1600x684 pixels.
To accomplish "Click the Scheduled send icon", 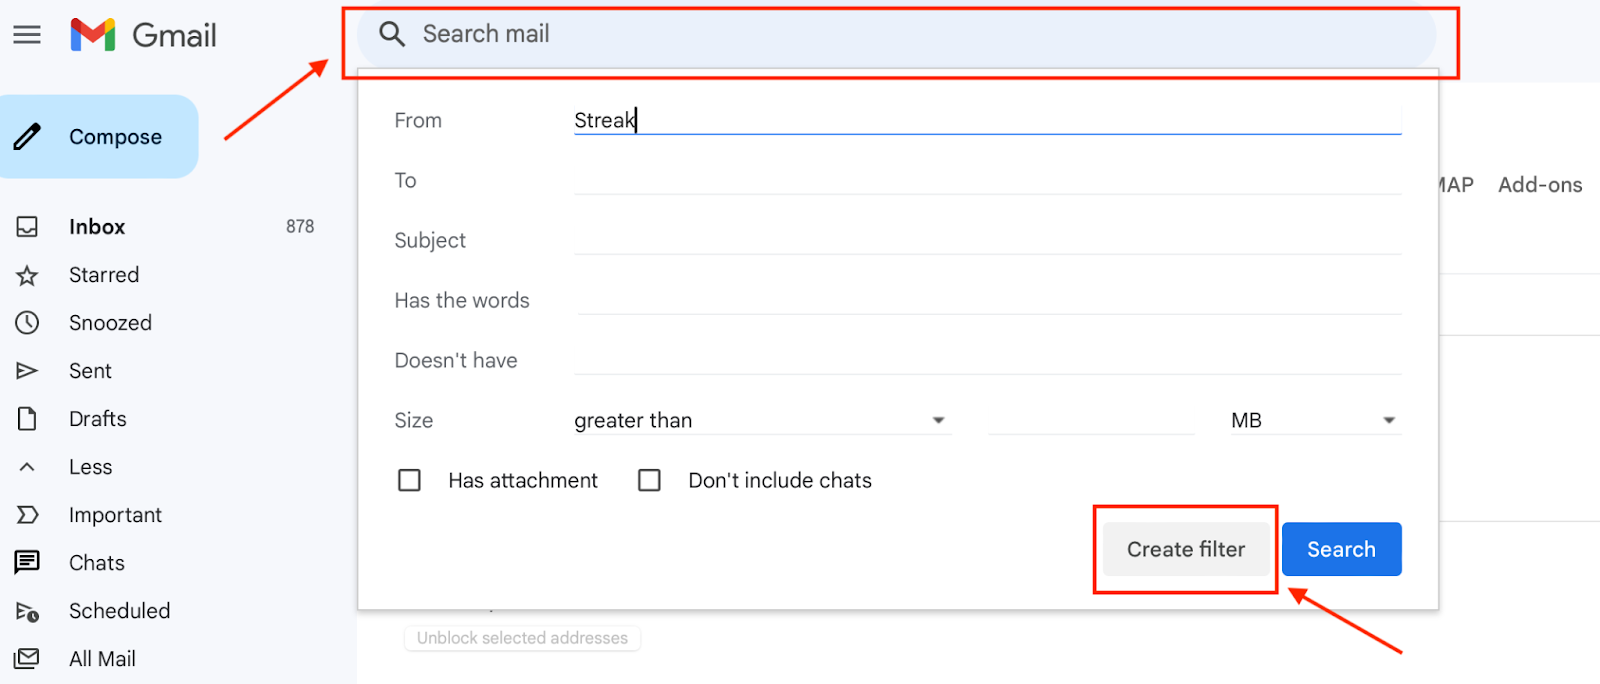I will click(x=27, y=611).
